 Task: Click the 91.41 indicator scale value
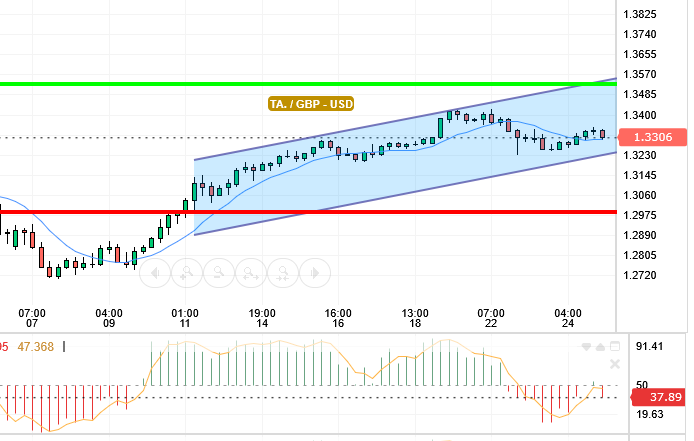[649, 346]
